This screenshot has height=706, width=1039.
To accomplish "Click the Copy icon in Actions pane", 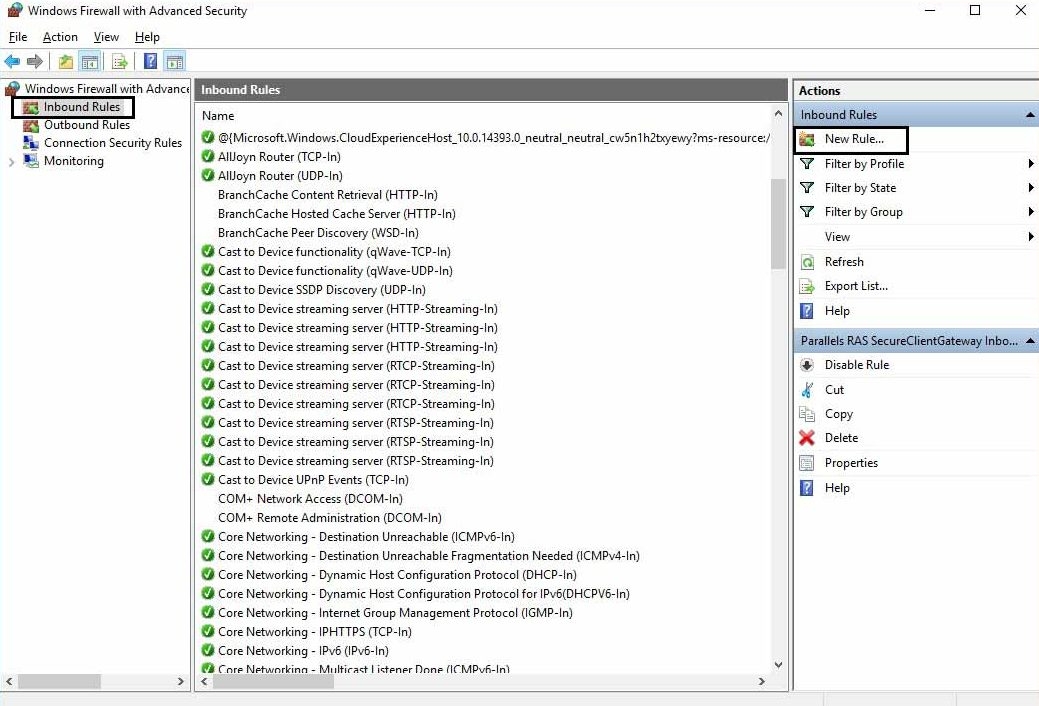I will pos(807,413).
